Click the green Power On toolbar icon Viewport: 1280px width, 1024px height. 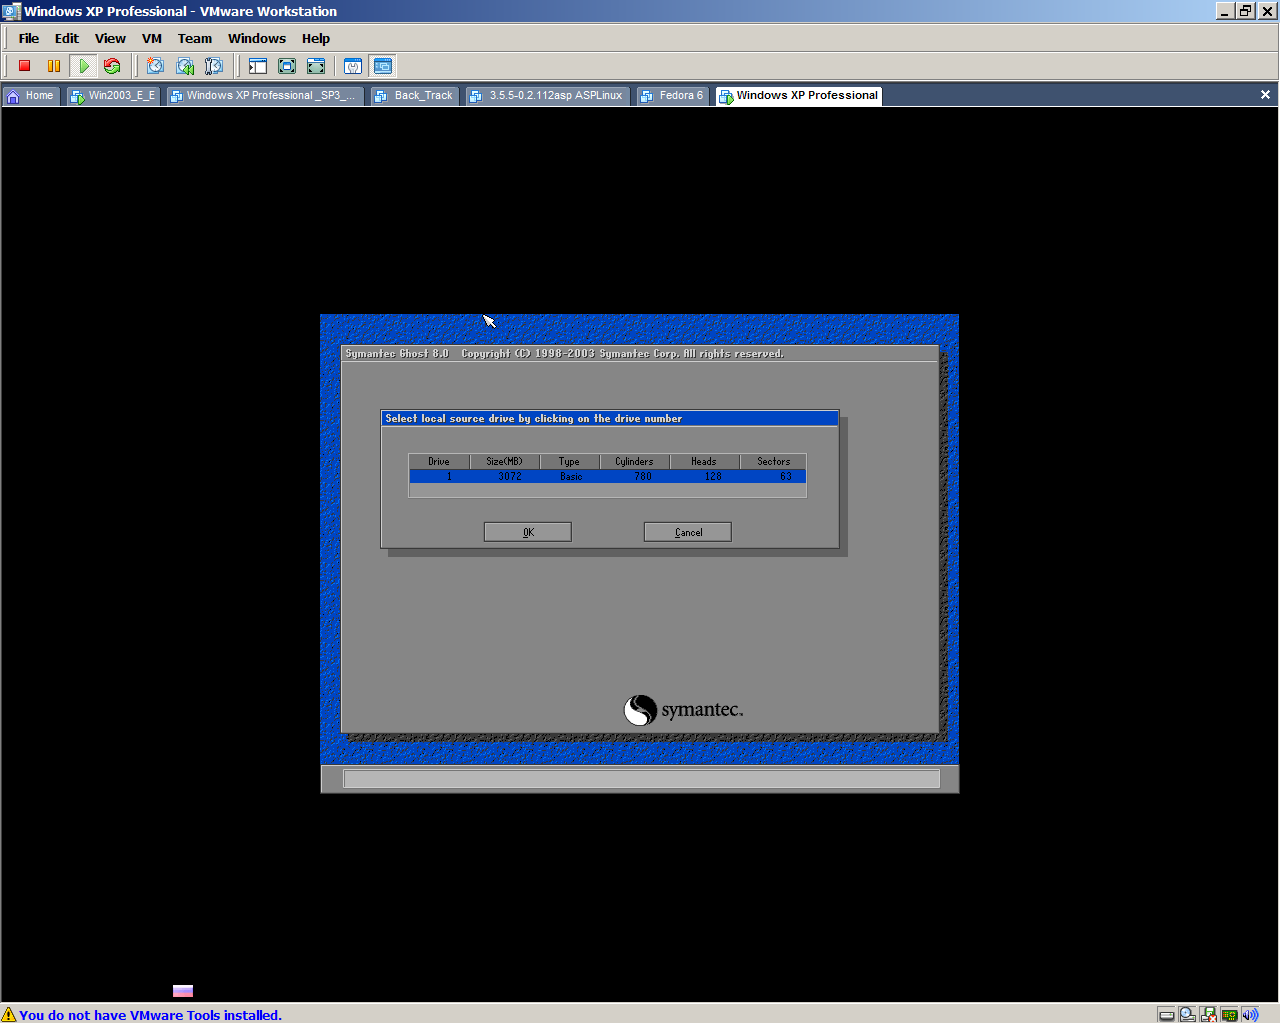pyautogui.click(x=84, y=66)
